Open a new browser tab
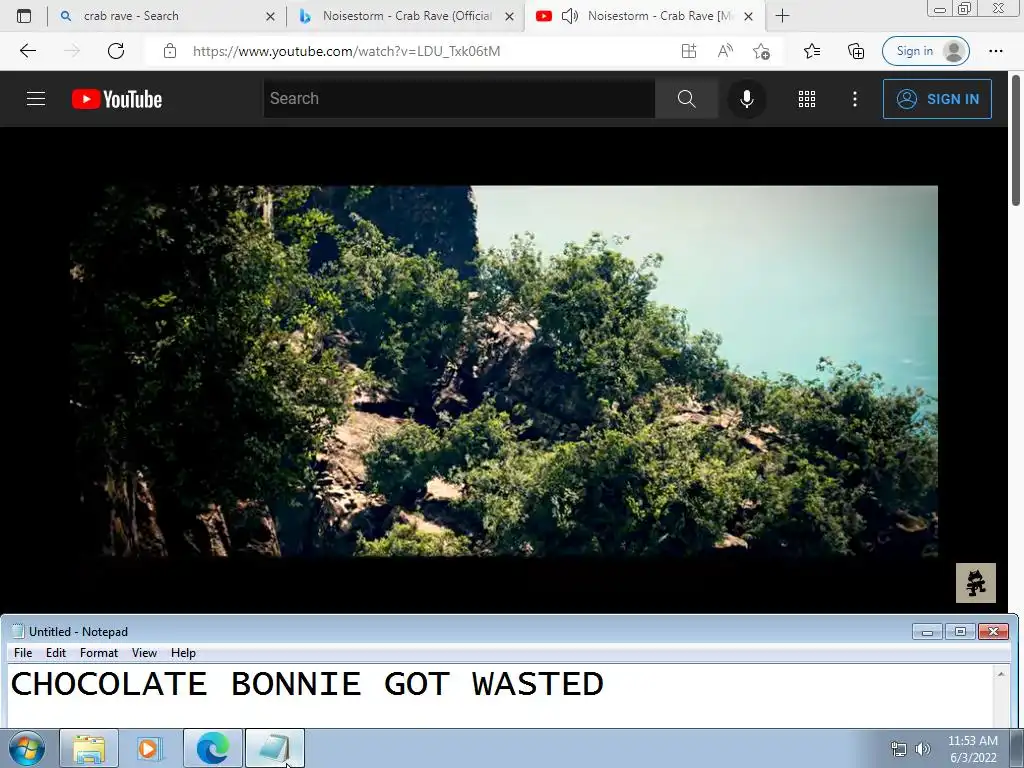Viewport: 1024px width, 768px height. coord(782,16)
